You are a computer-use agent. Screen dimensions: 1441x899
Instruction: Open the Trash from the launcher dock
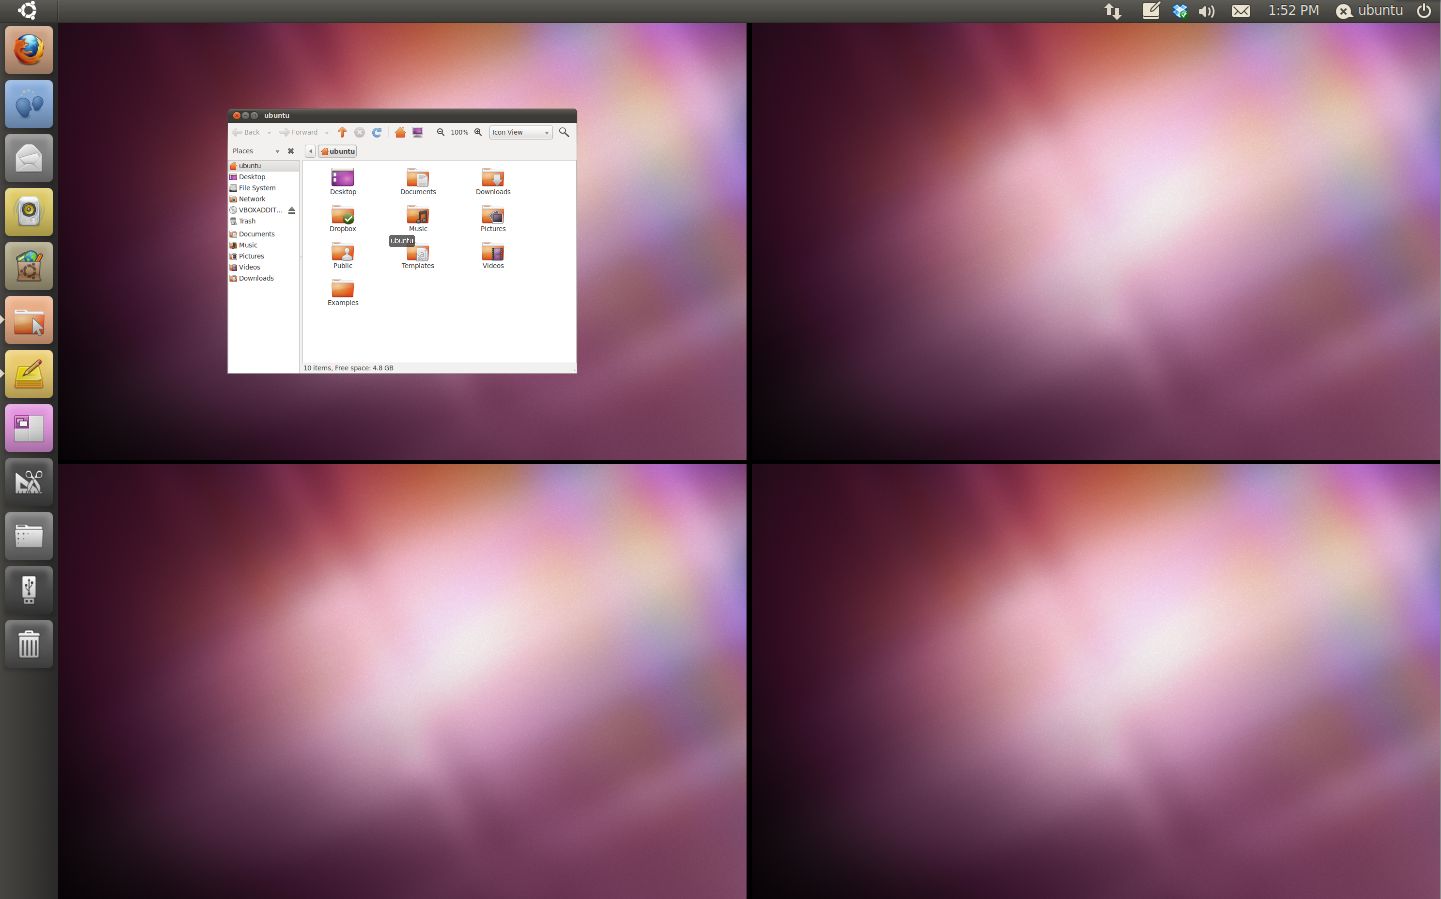click(x=29, y=644)
